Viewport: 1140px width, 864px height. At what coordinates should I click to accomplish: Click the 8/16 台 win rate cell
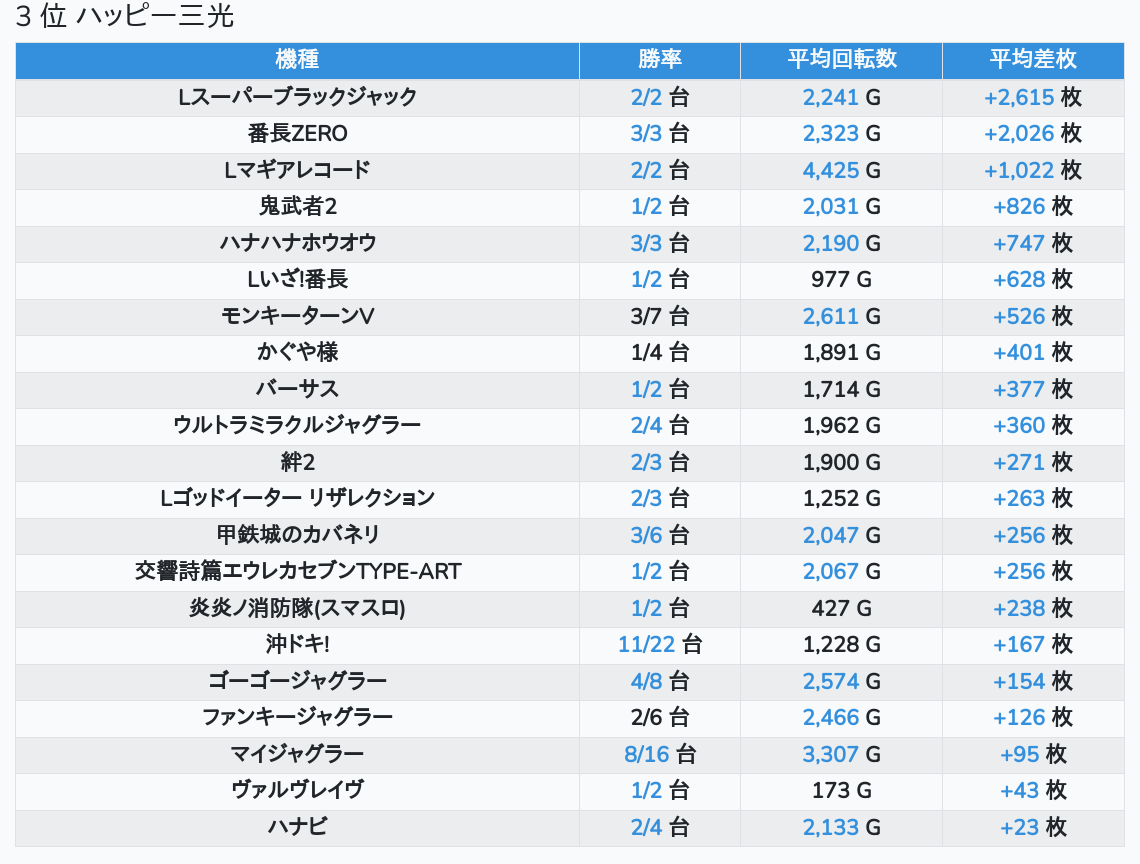click(x=659, y=754)
